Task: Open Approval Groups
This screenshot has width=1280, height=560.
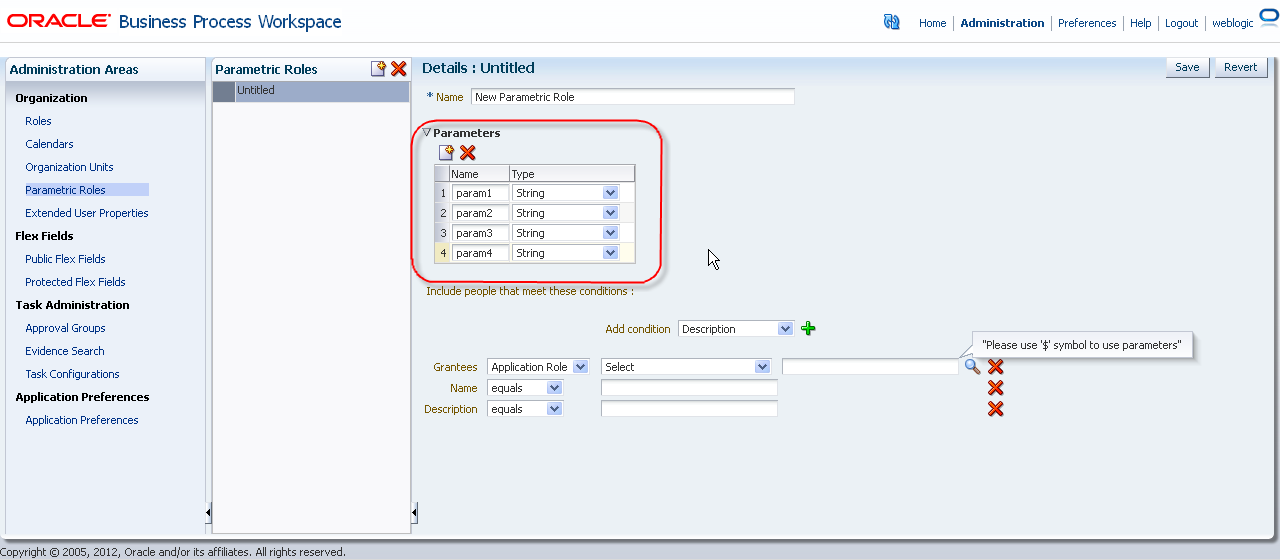Action: (65, 328)
